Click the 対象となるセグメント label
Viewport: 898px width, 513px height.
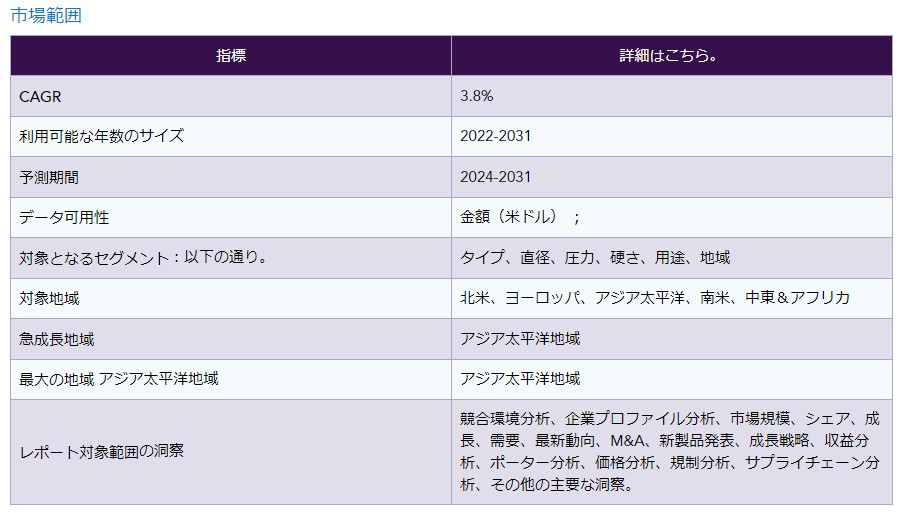click(x=143, y=258)
